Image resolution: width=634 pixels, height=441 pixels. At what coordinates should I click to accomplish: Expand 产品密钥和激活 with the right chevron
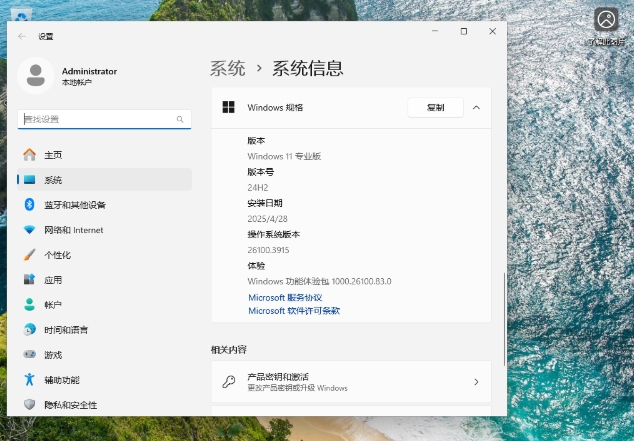(476, 382)
